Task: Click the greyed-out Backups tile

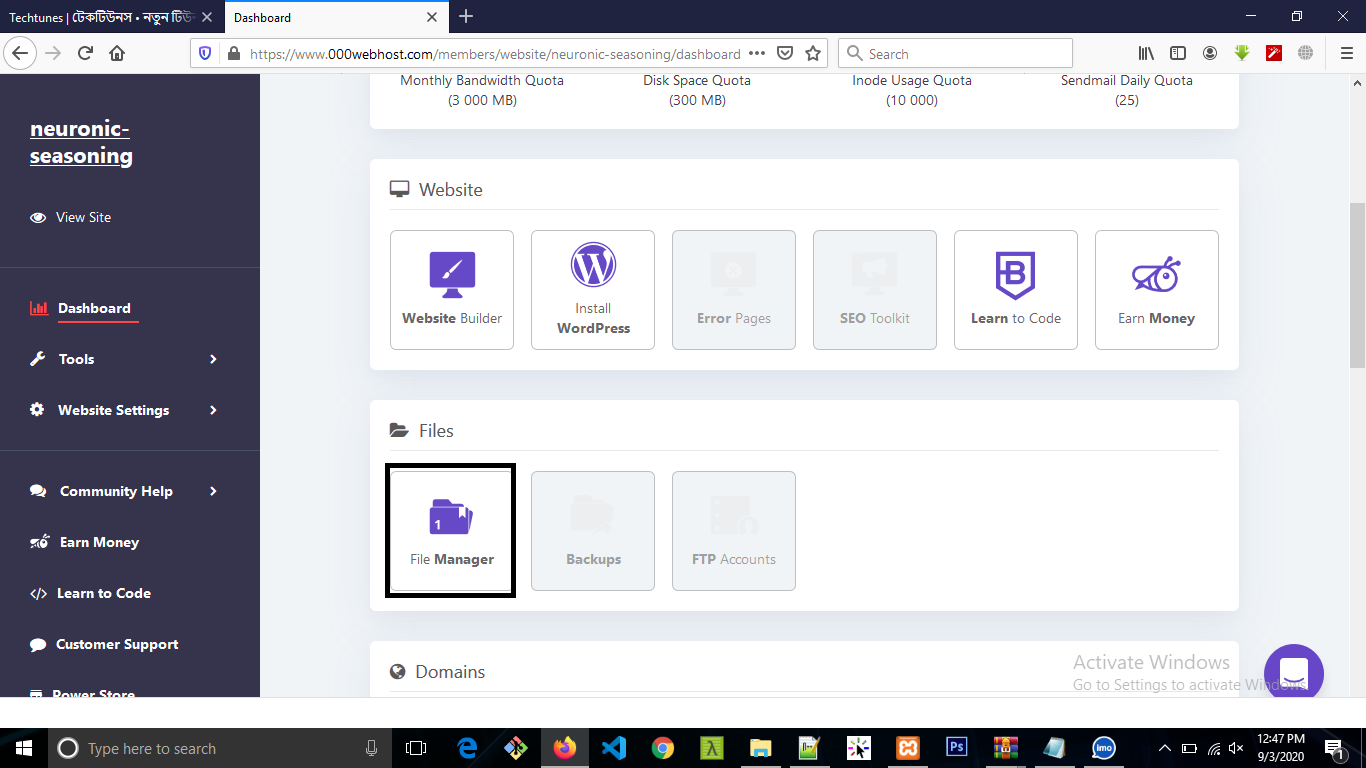Action: coord(593,531)
